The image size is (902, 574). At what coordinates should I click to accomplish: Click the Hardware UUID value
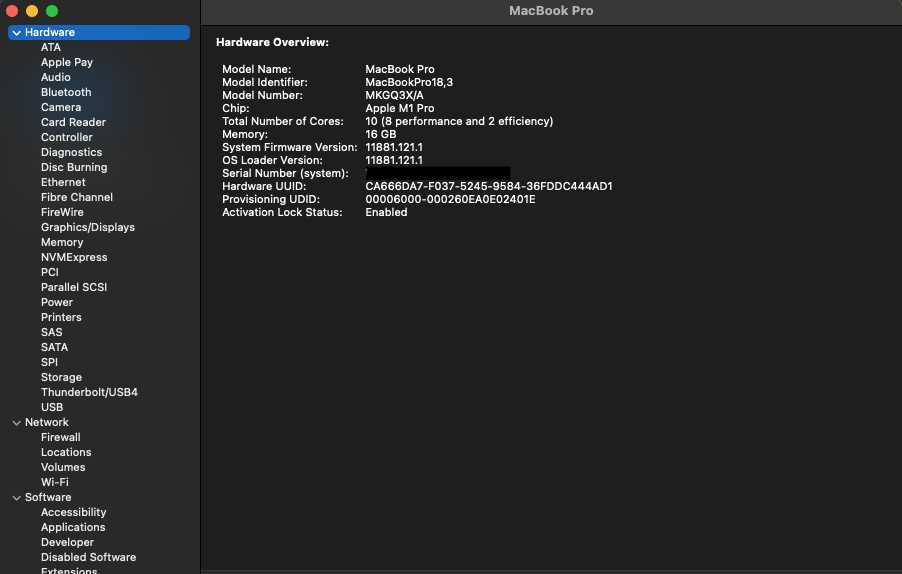pyautogui.click(x=489, y=186)
